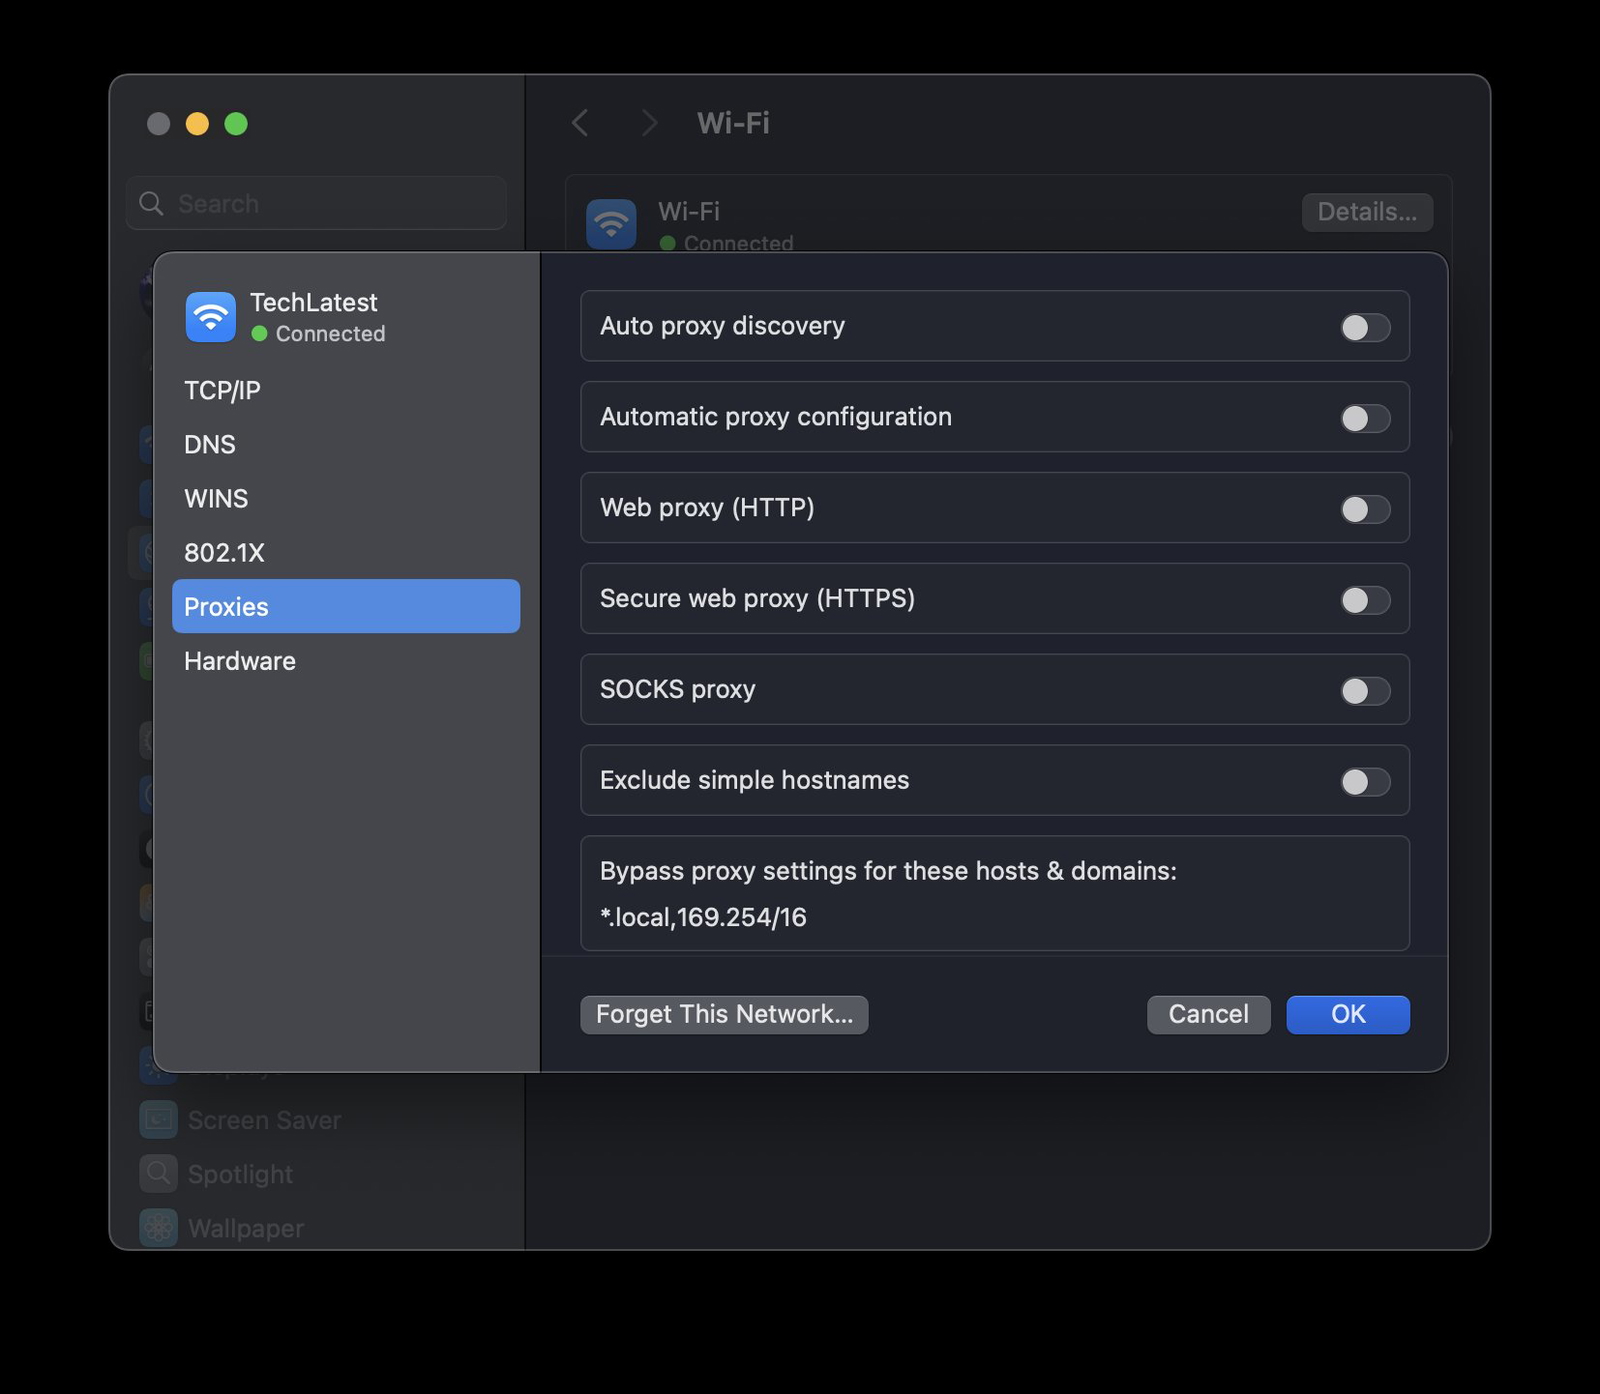Switch to the TCP/IP section
The width and height of the screenshot is (1600, 1394).
(222, 390)
